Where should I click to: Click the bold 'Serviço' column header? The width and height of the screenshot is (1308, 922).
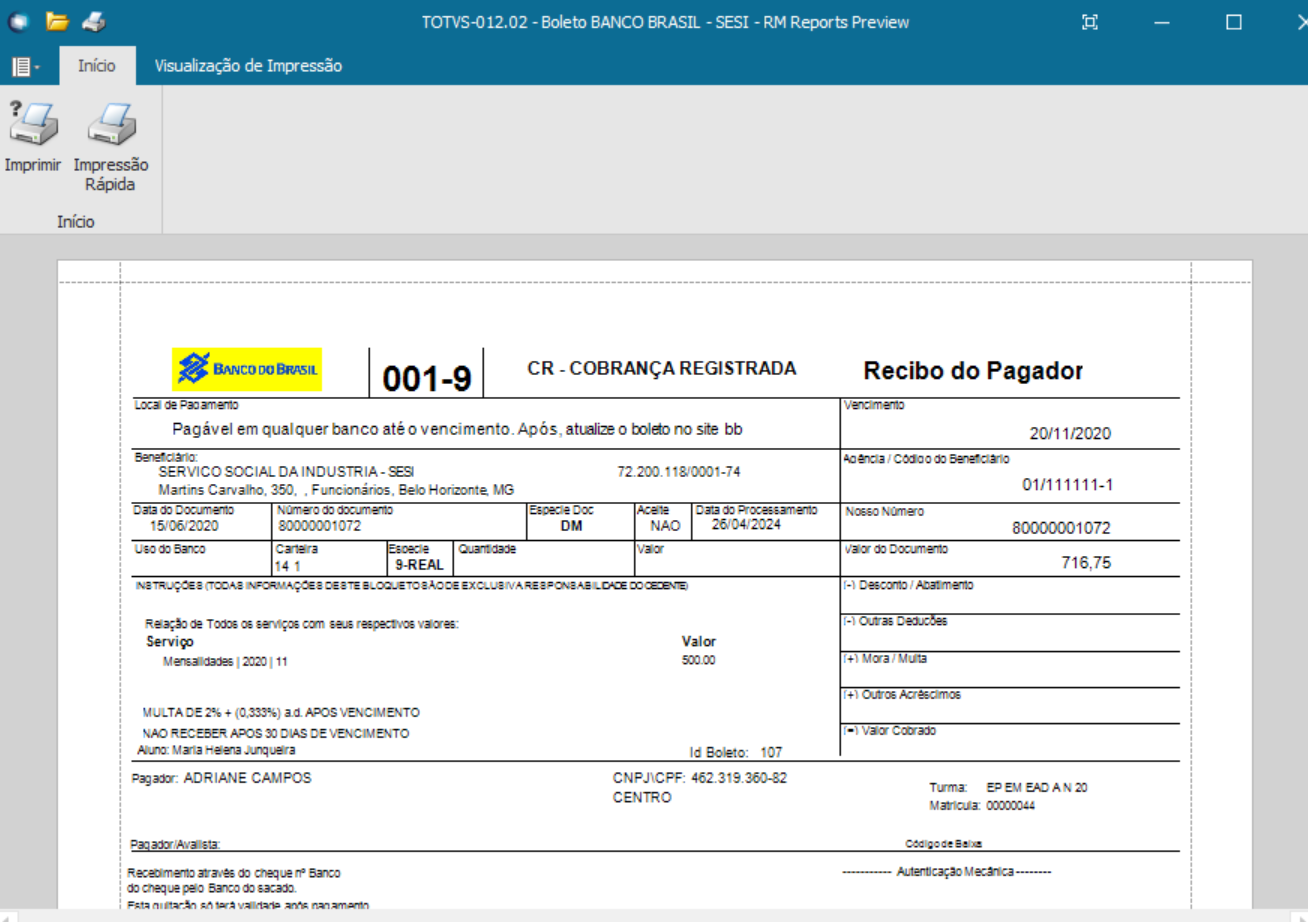coord(170,642)
